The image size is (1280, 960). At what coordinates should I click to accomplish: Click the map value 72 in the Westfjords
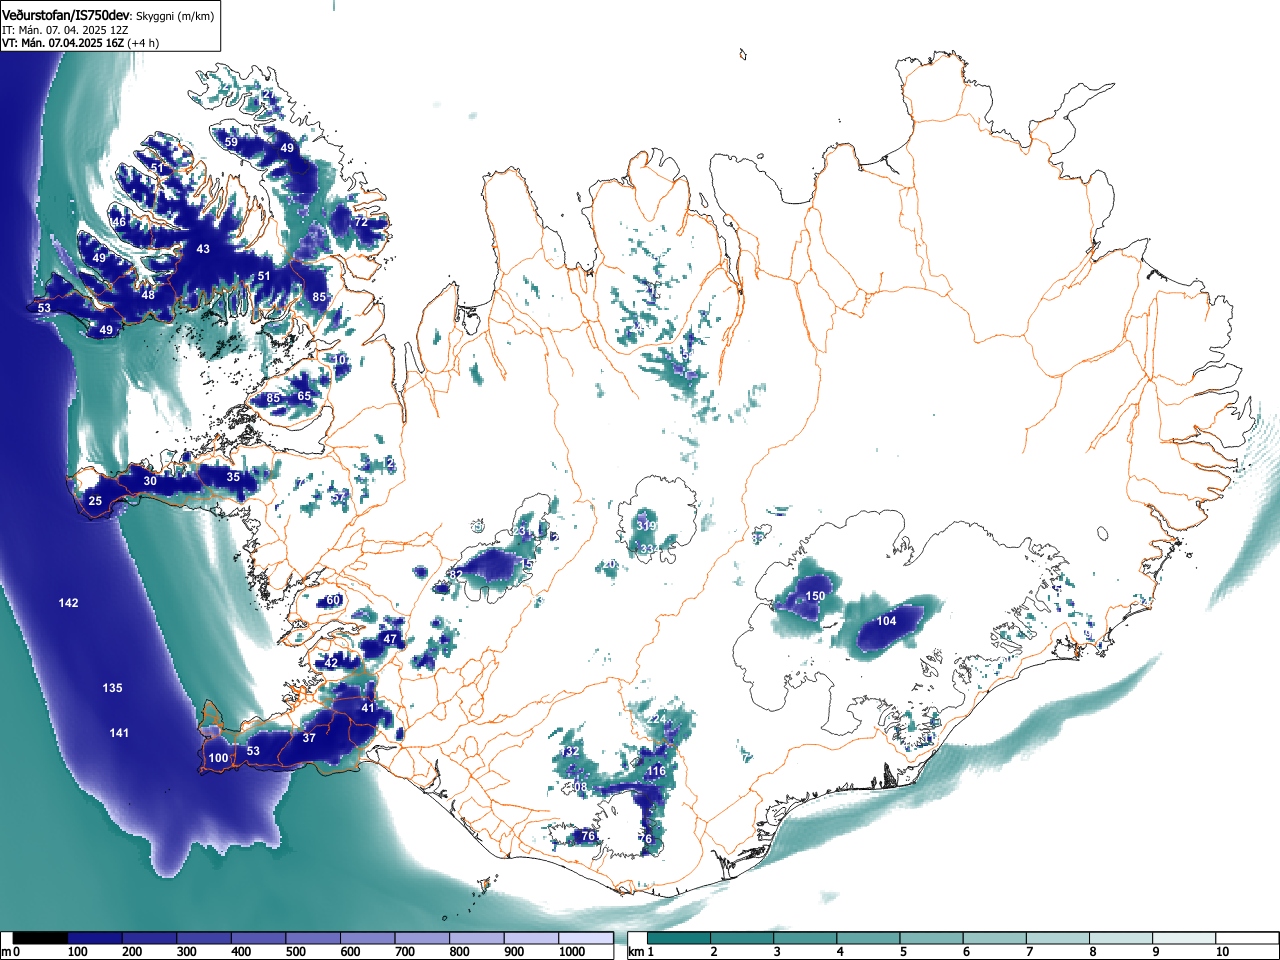click(360, 222)
